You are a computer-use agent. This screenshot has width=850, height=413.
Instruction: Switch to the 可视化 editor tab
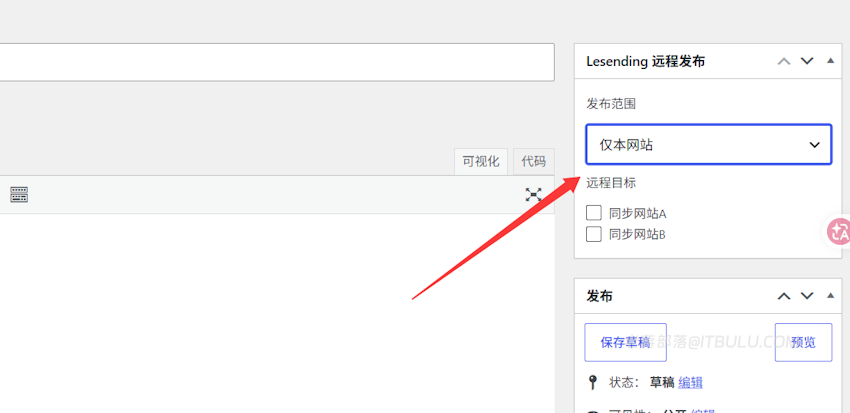481,162
